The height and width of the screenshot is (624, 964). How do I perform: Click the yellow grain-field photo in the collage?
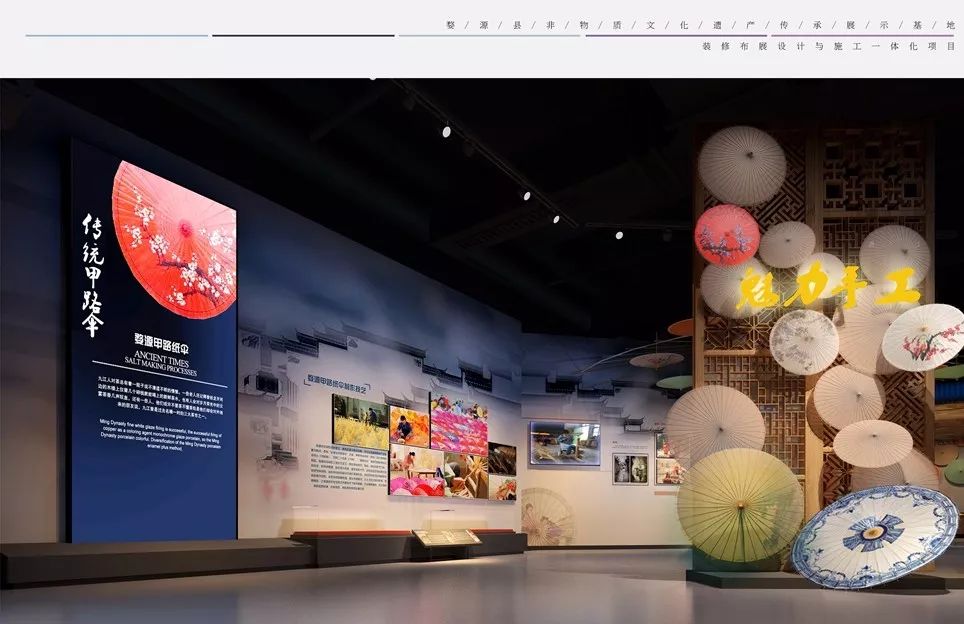[360, 422]
